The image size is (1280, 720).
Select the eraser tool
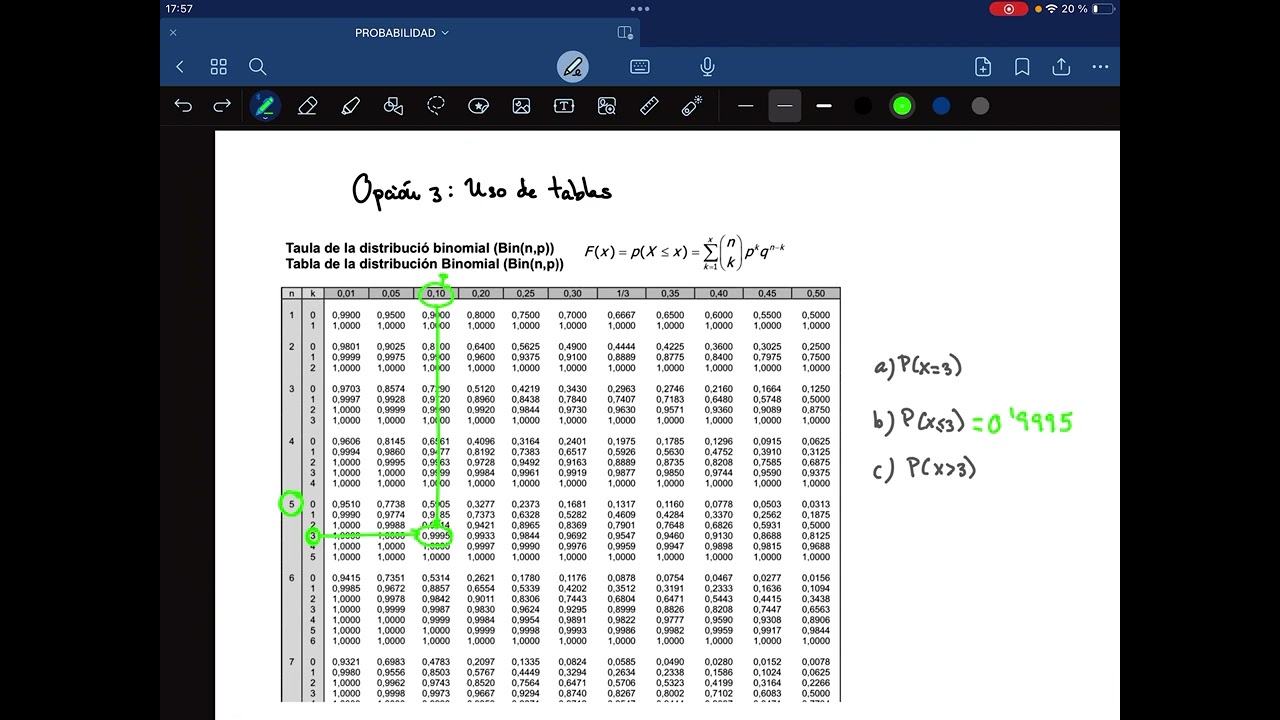point(308,105)
